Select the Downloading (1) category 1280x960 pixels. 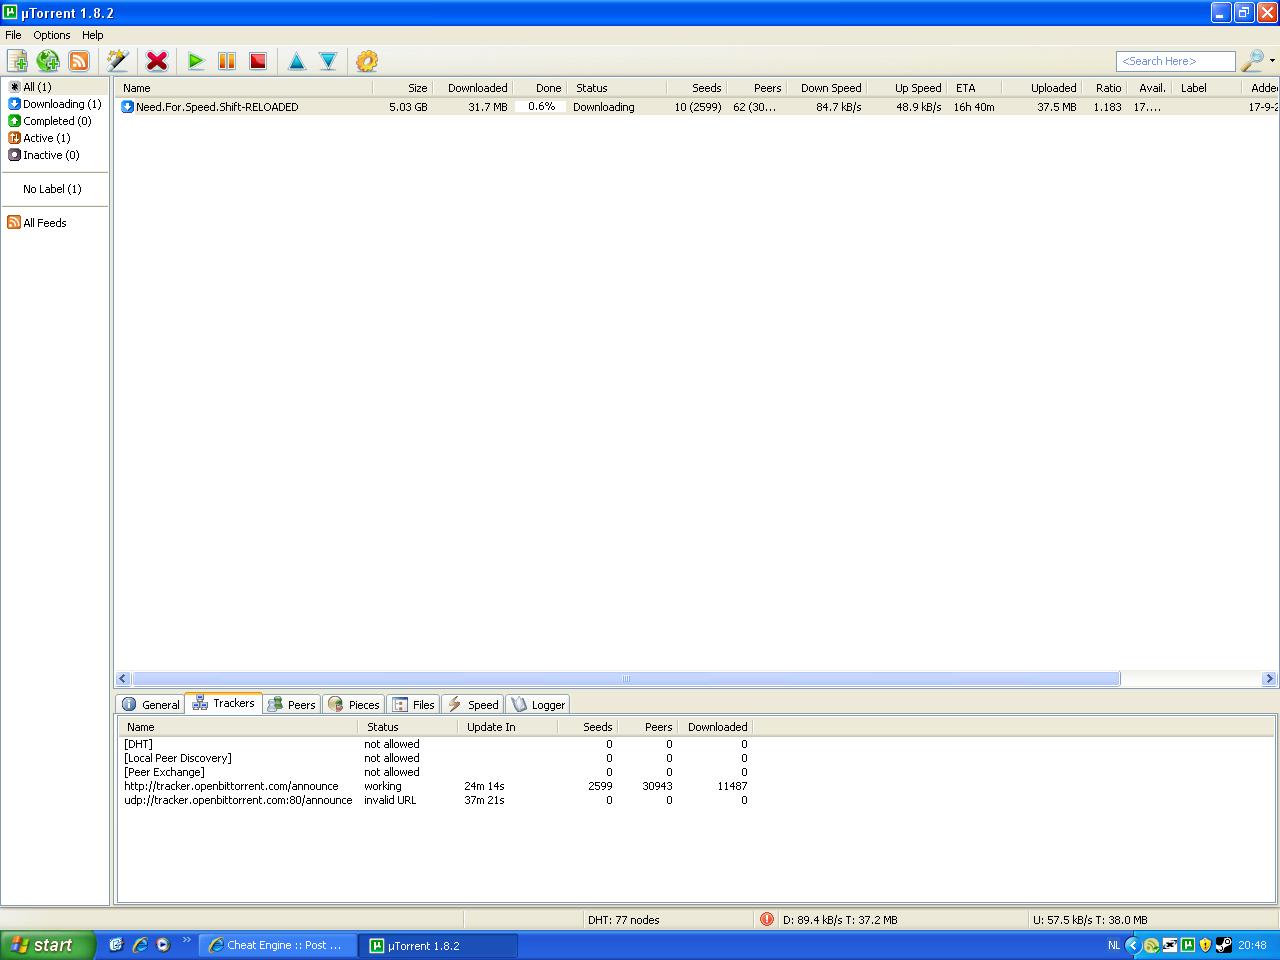[x=56, y=104]
